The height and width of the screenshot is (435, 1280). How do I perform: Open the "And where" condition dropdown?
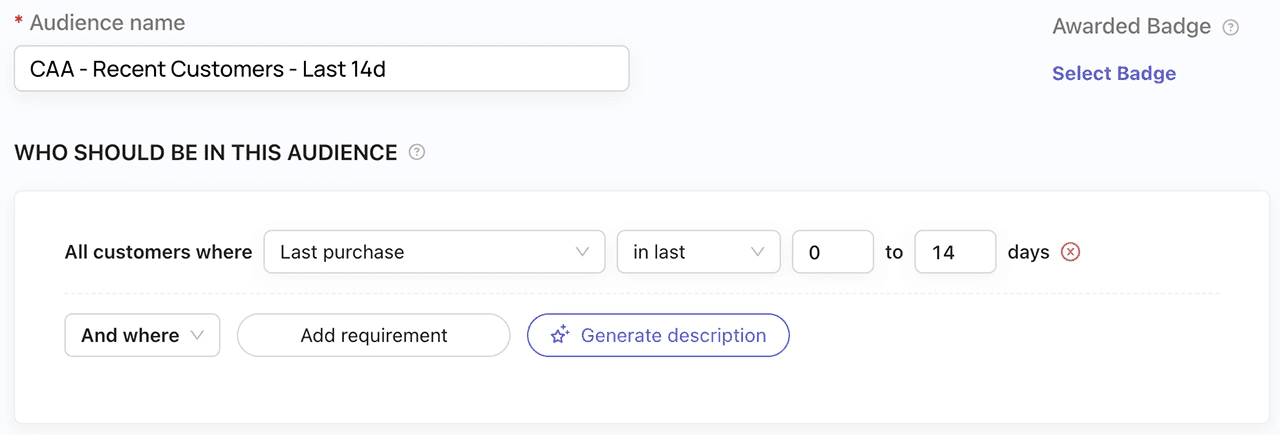[142, 336]
